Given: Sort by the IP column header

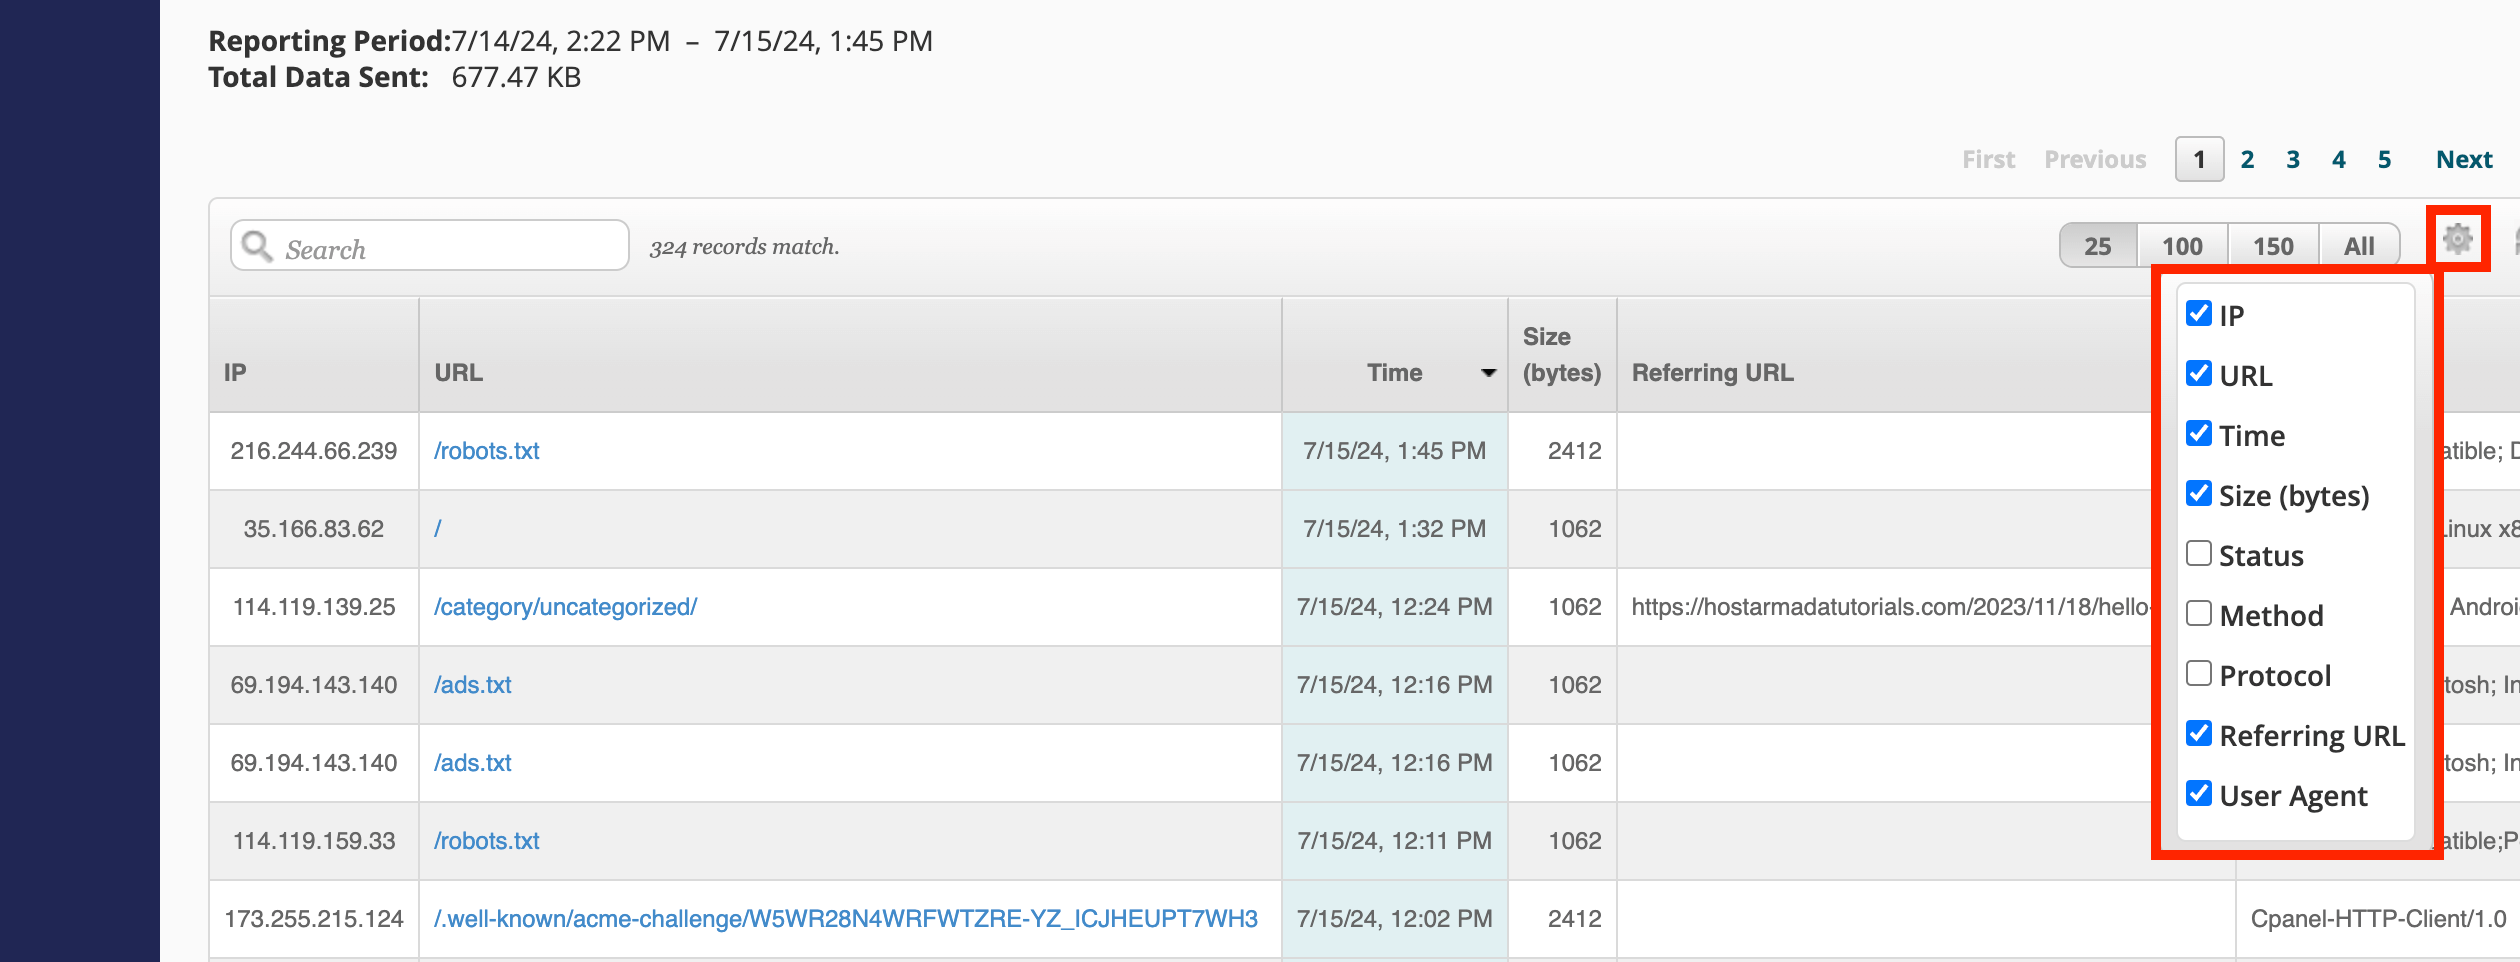Looking at the screenshot, I should pyautogui.click(x=314, y=355).
